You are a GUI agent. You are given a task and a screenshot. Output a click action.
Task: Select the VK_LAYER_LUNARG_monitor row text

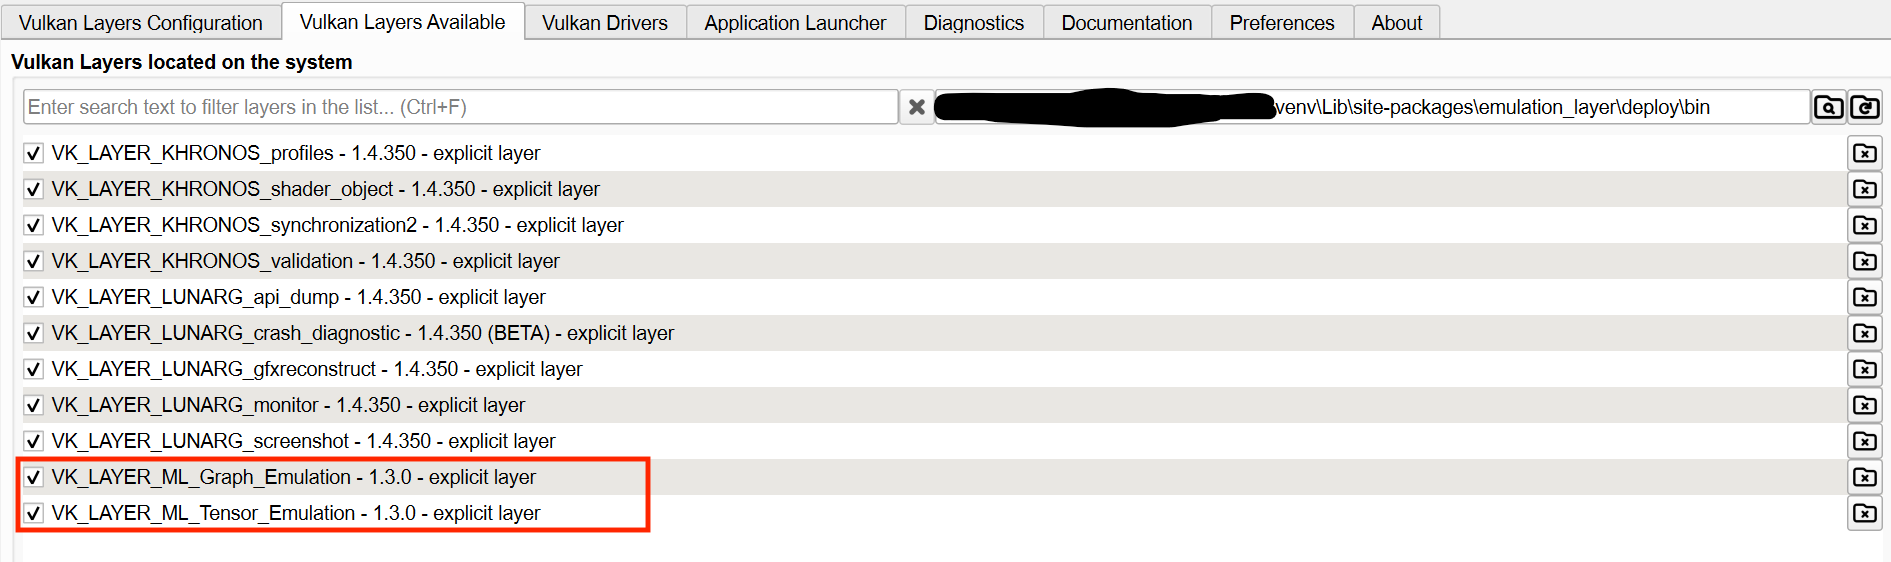tap(288, 405)
